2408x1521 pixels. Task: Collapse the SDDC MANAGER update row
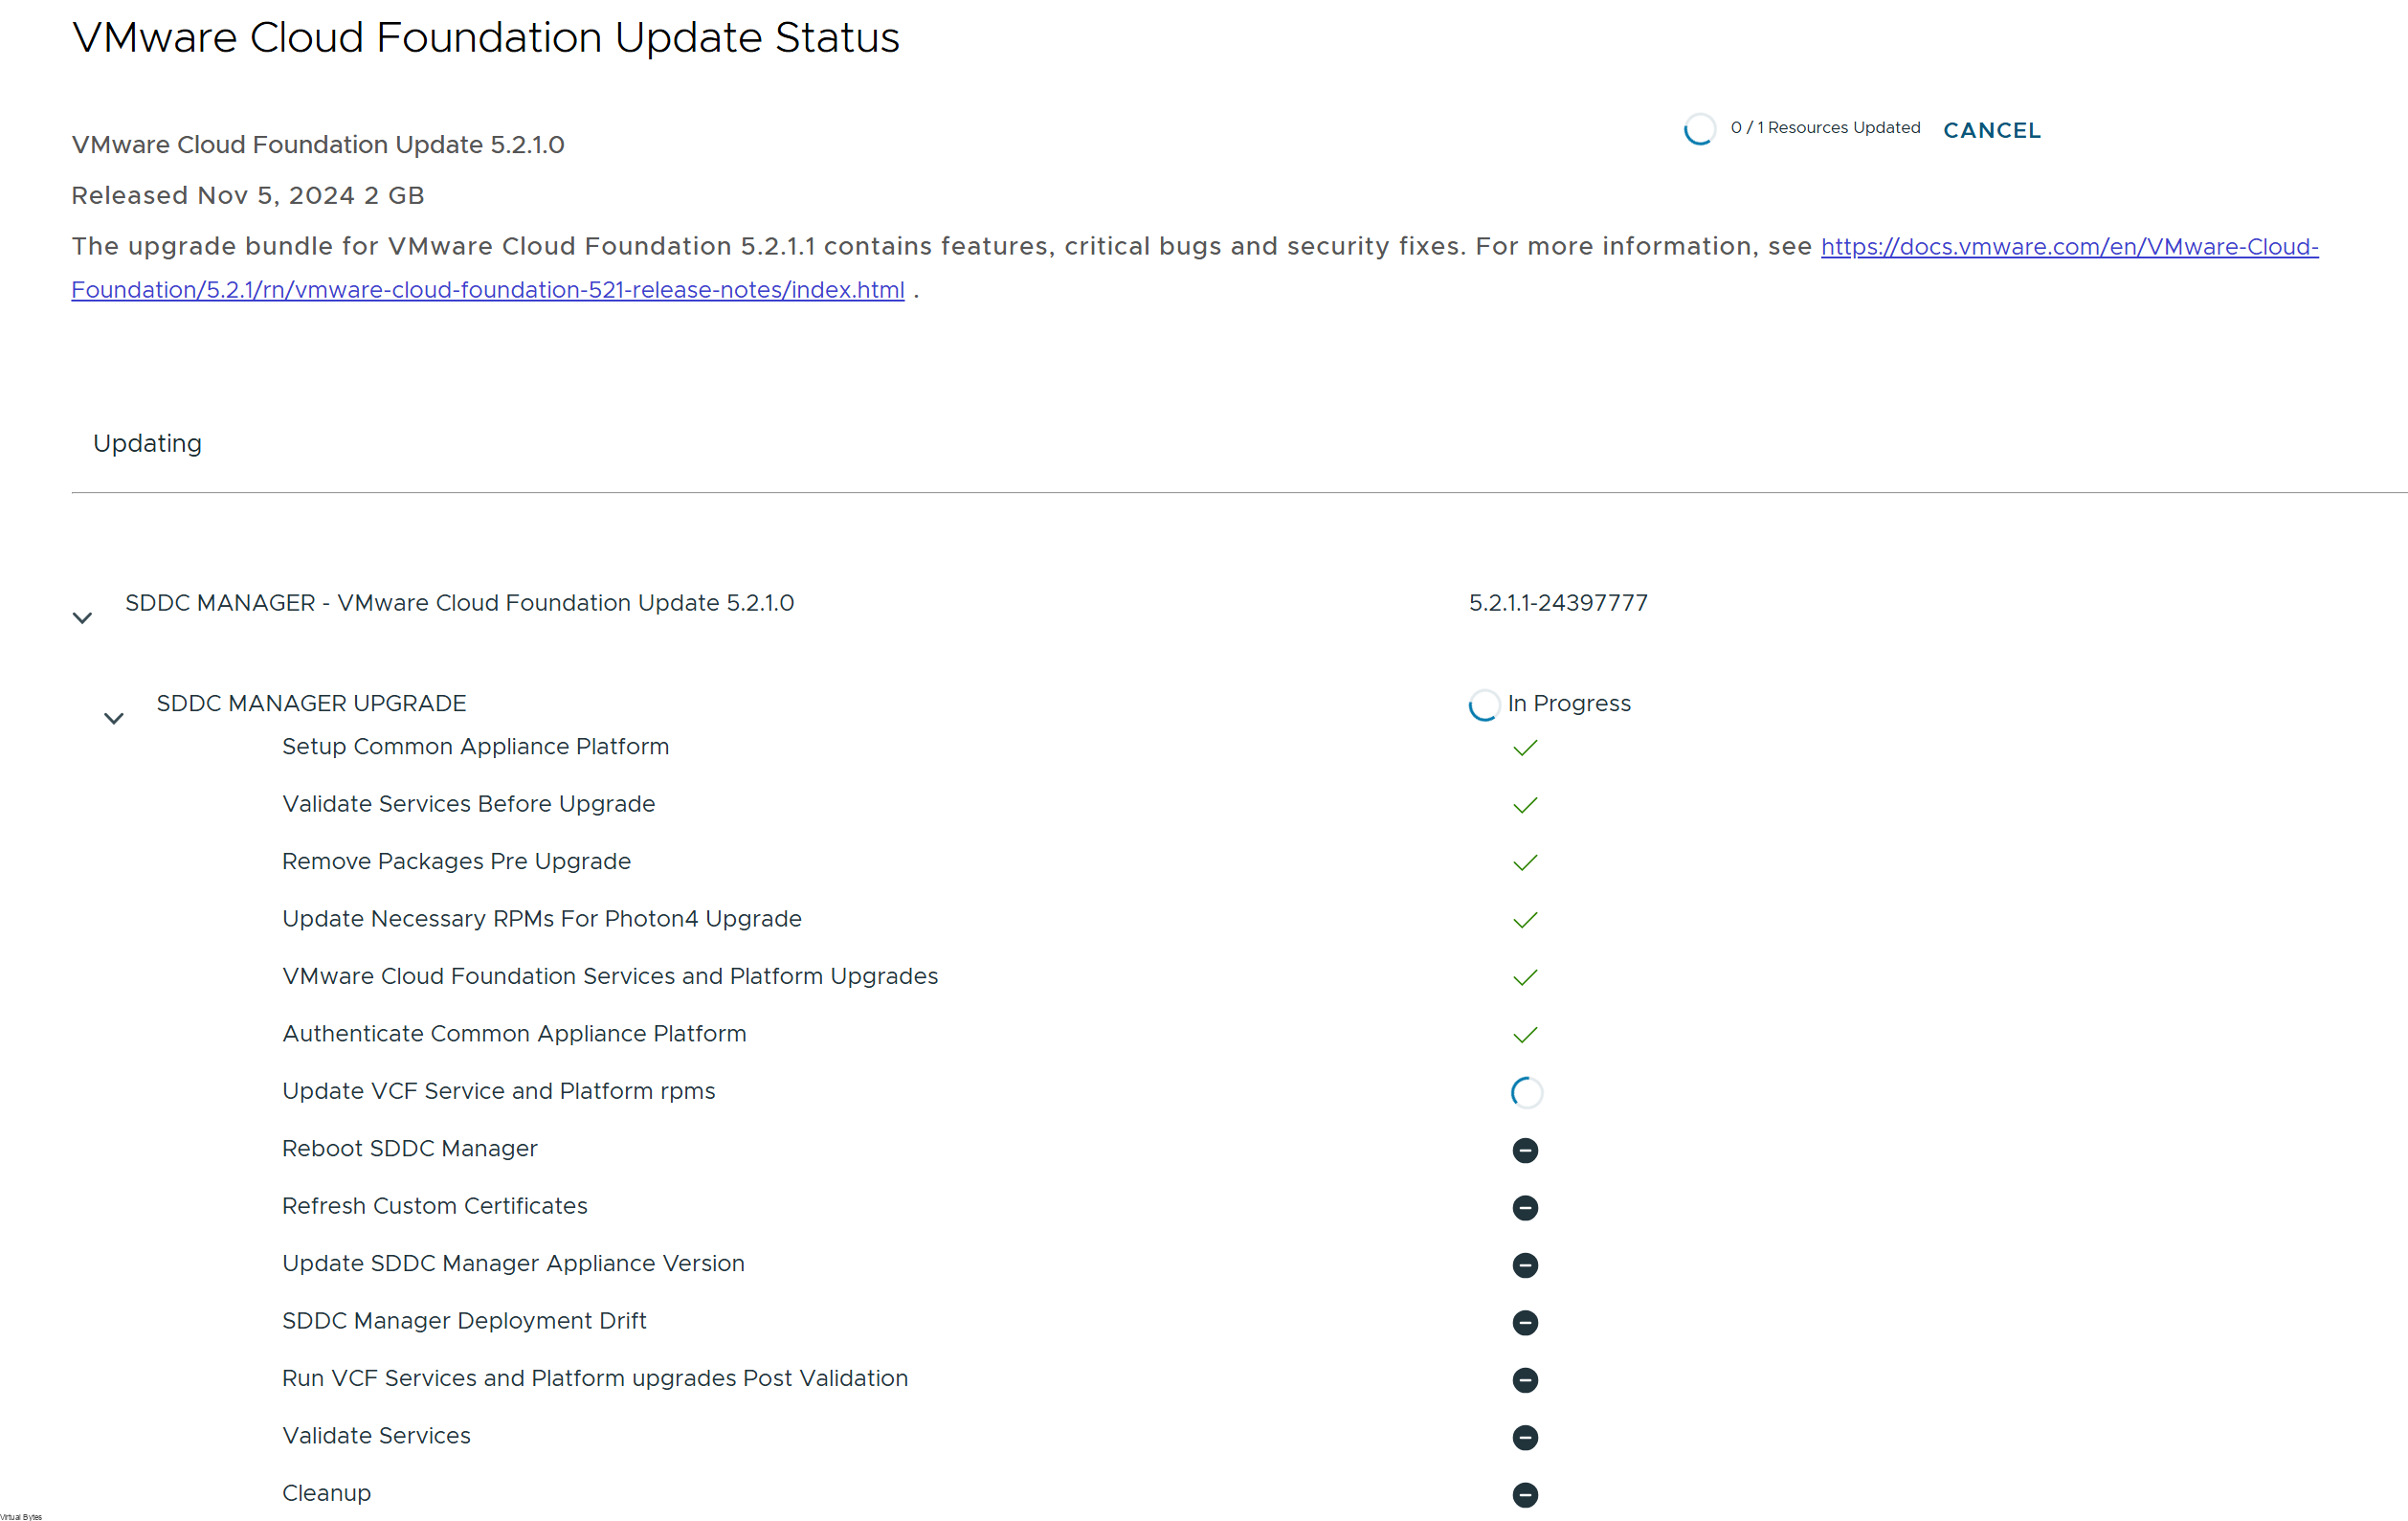tap(83, 618)
